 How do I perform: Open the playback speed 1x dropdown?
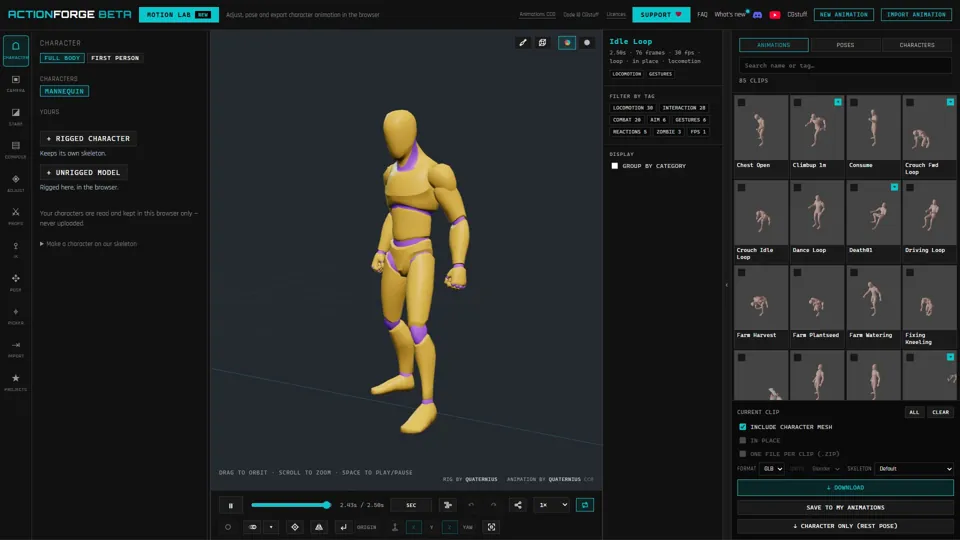click(552, 505)
